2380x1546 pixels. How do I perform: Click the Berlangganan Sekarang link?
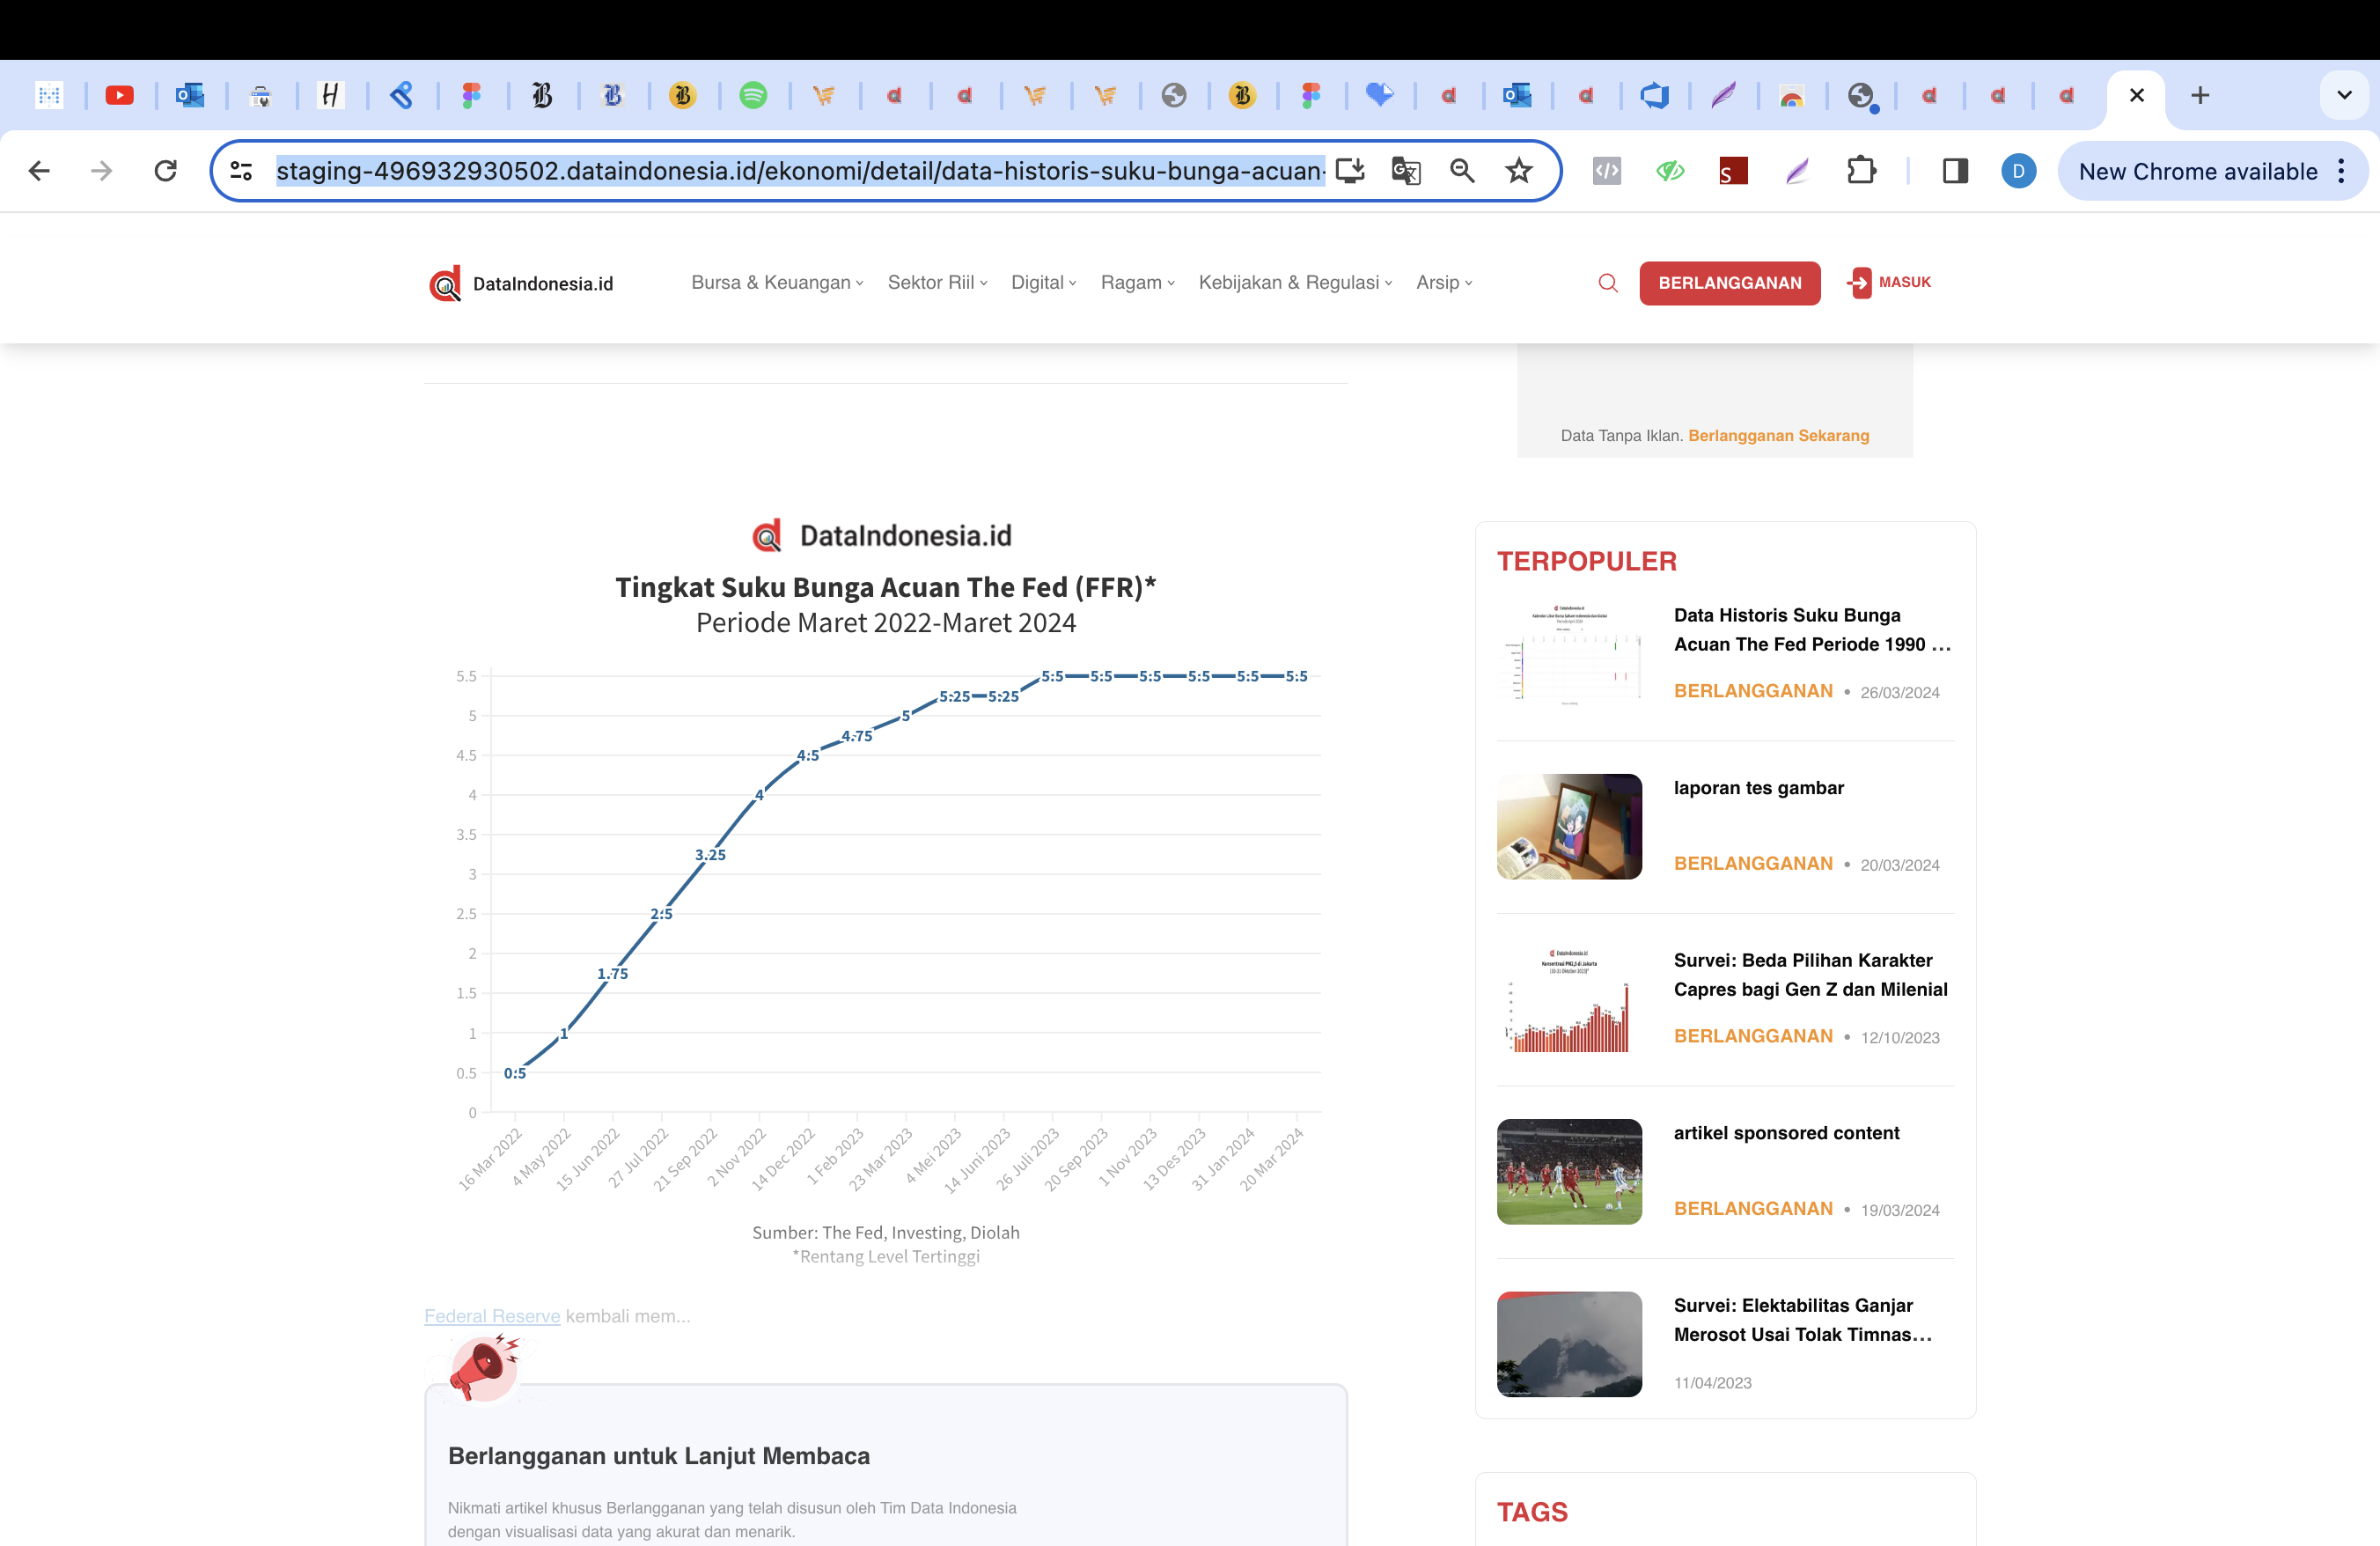tap(1778, 436)
